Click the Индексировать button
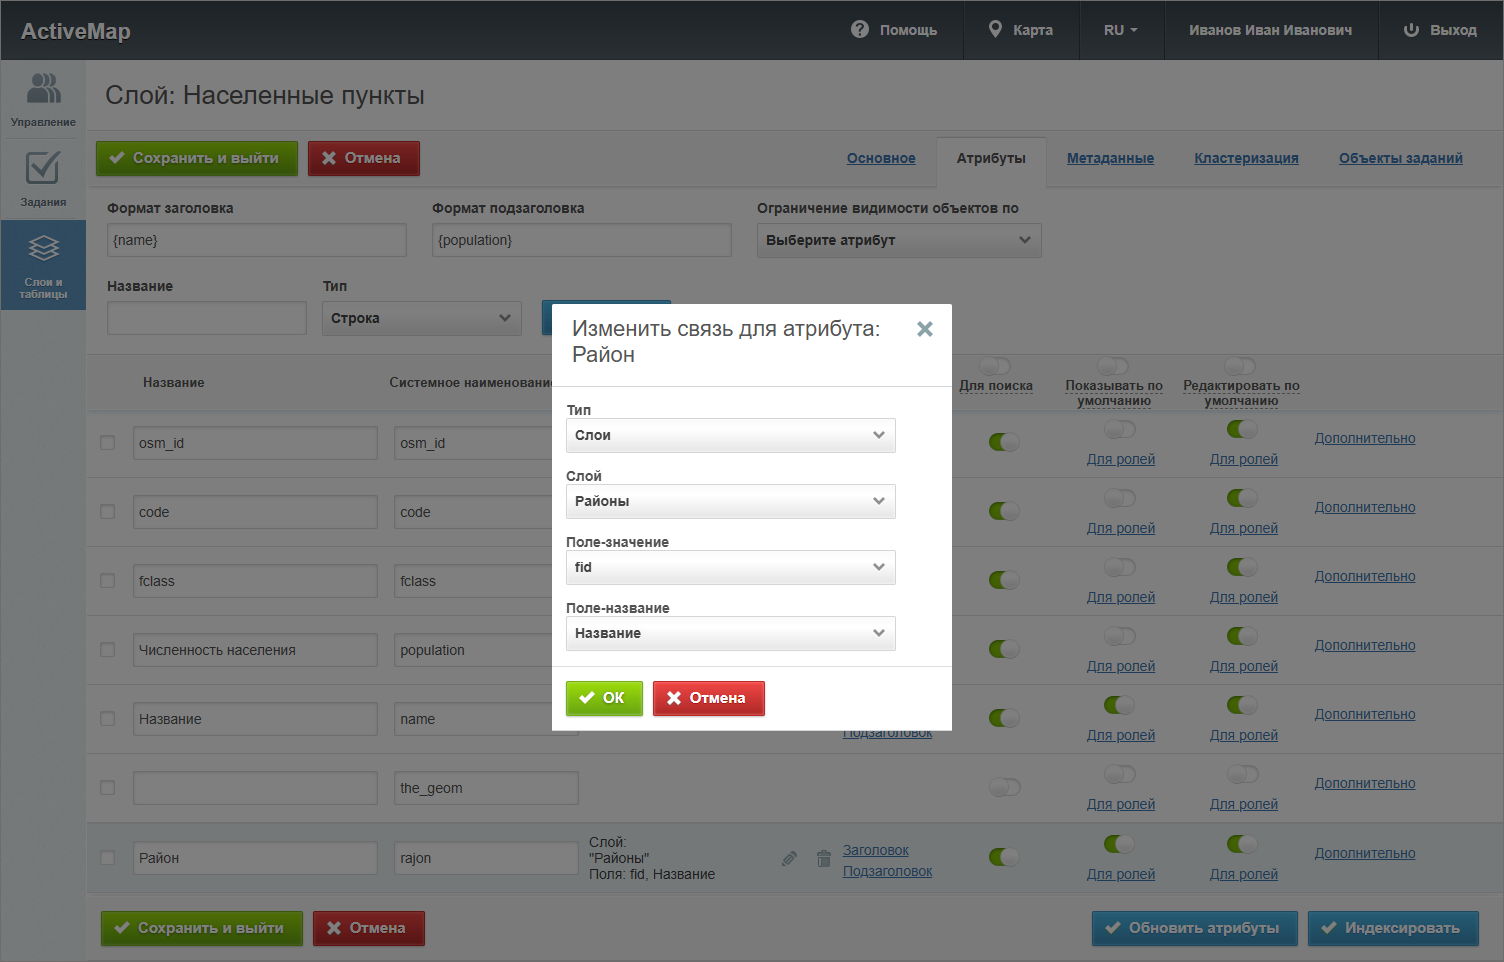The width and height of the screenshot is (1504, 962). [1392, 928]
